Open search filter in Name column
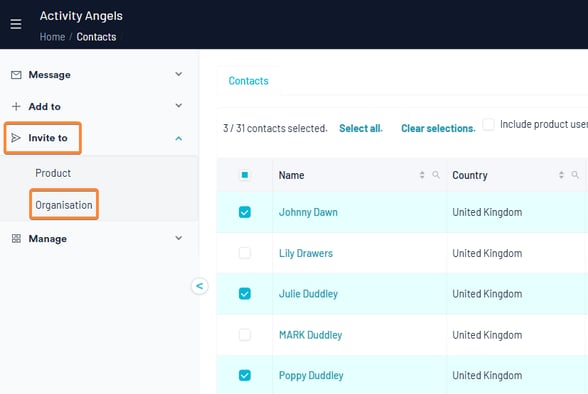The image size is (588, 394). pos(436,175)
